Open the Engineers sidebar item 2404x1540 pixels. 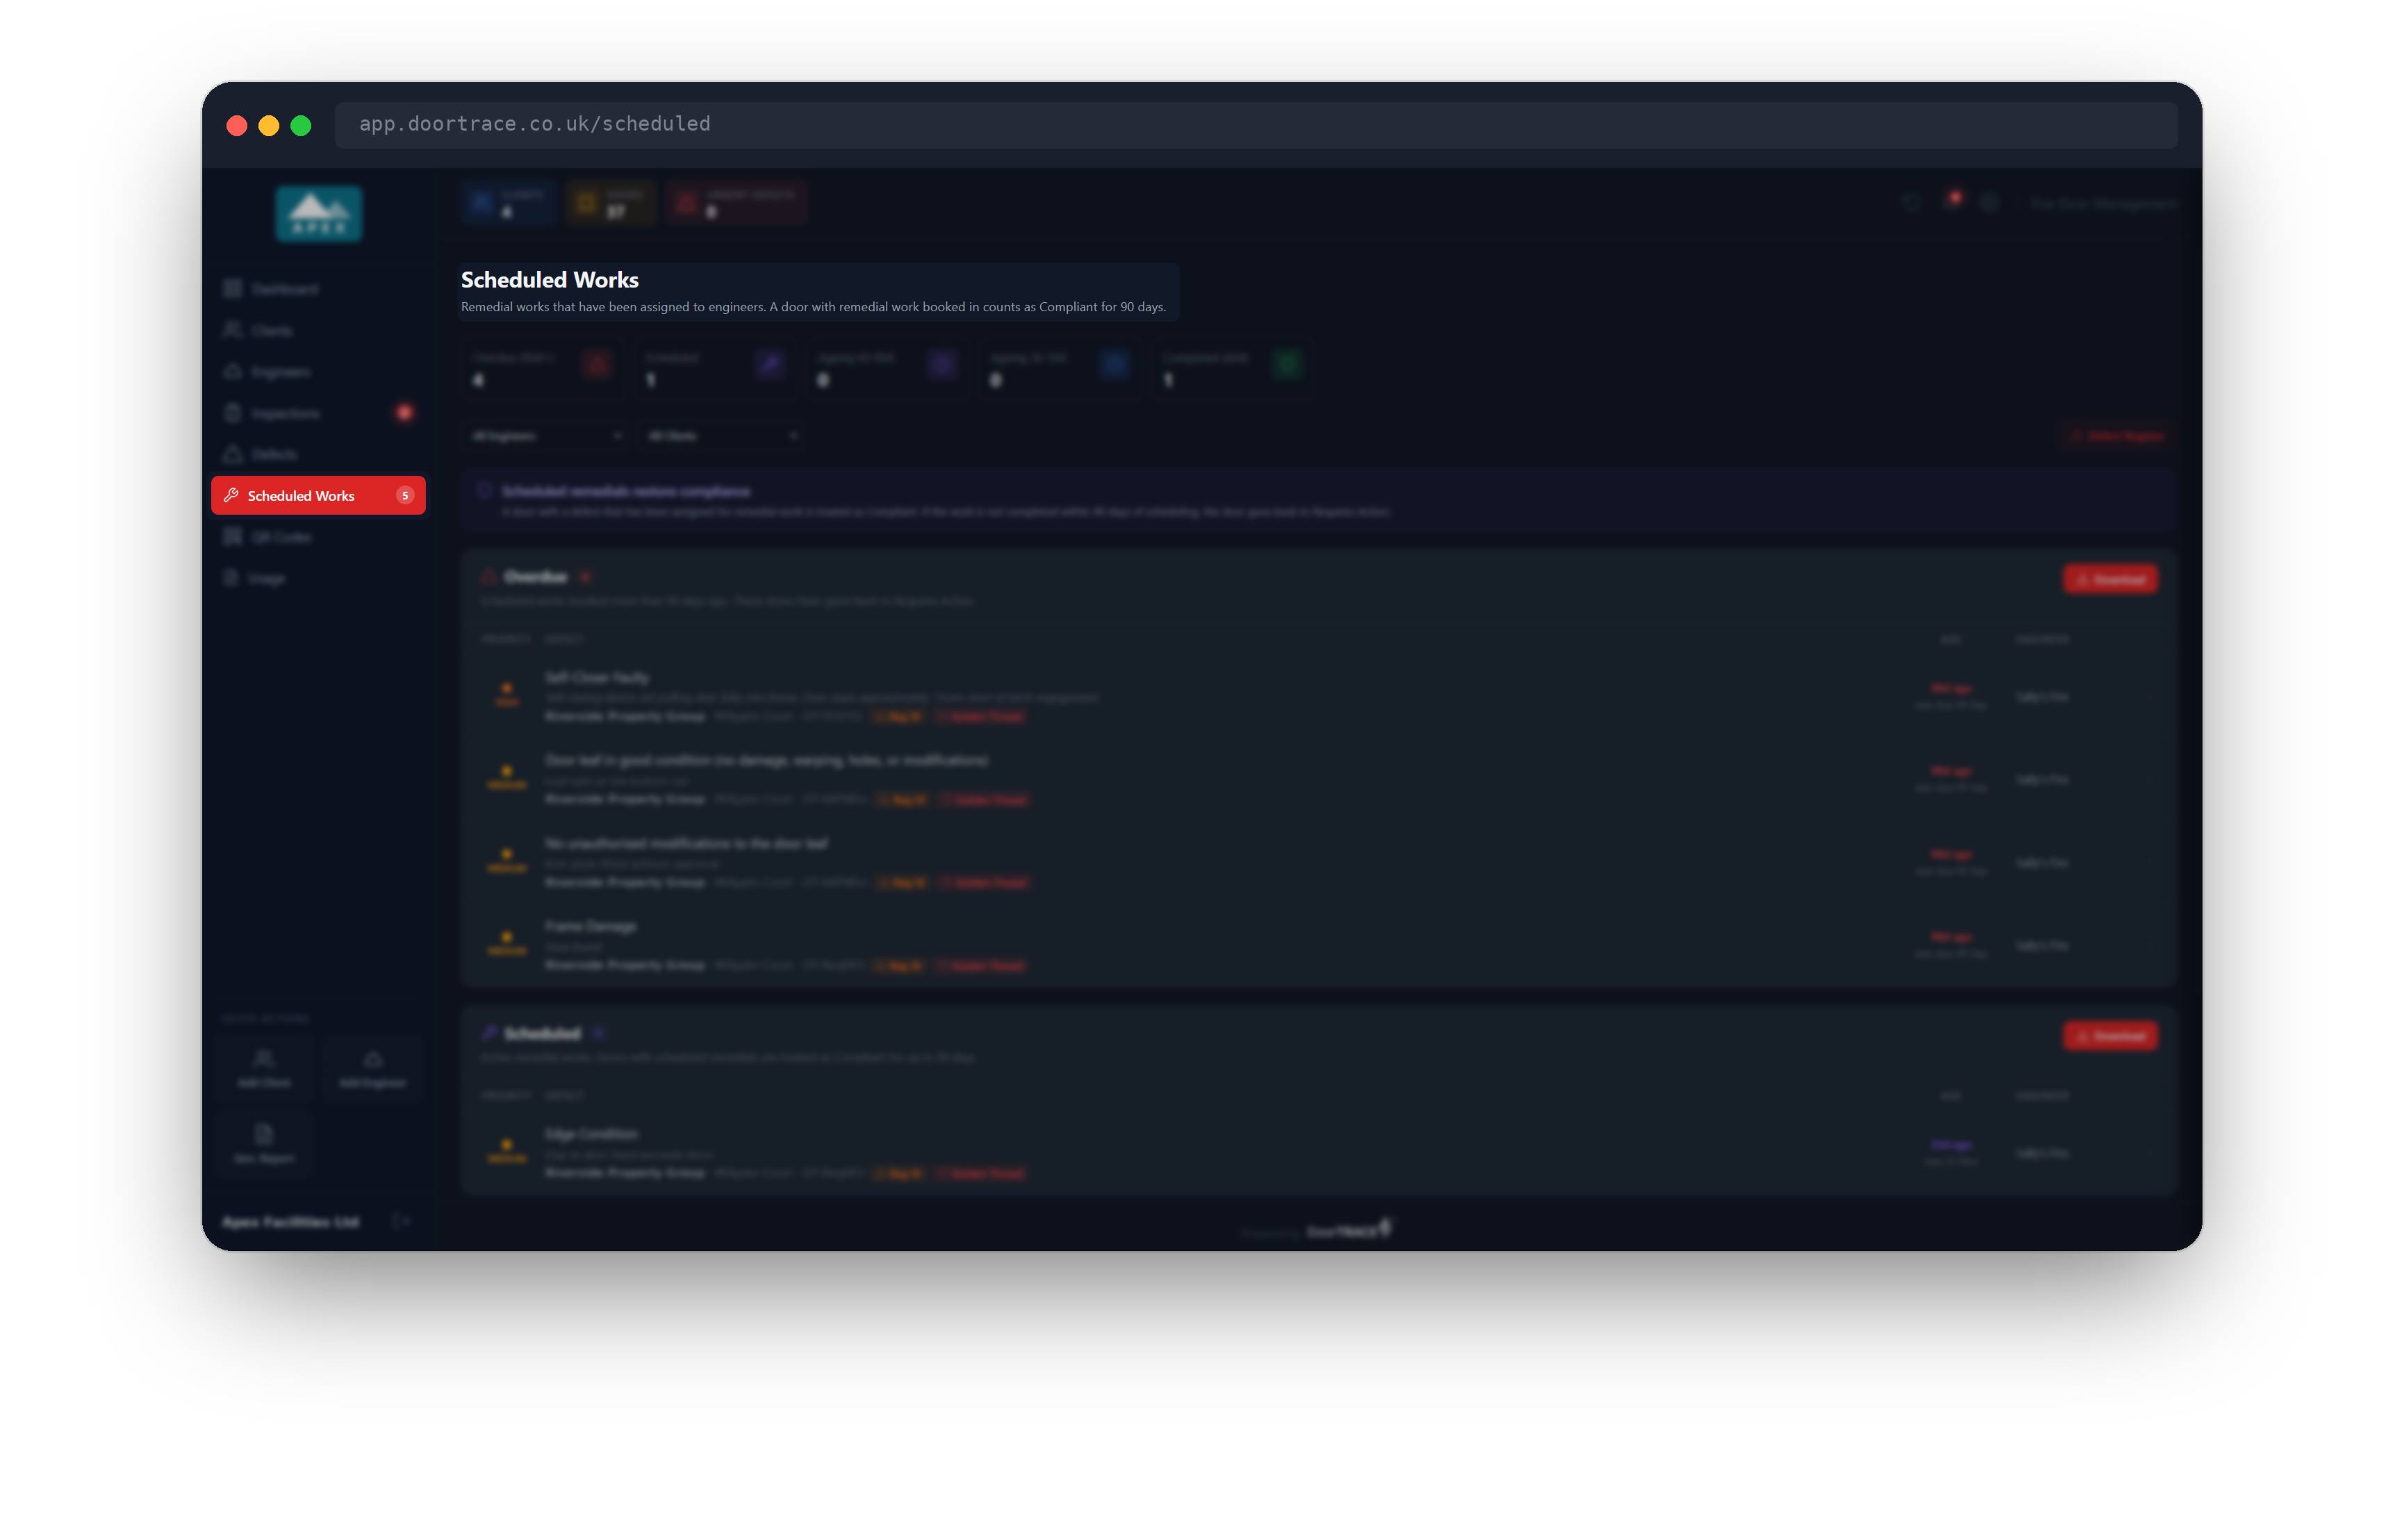tap(318, 371)
